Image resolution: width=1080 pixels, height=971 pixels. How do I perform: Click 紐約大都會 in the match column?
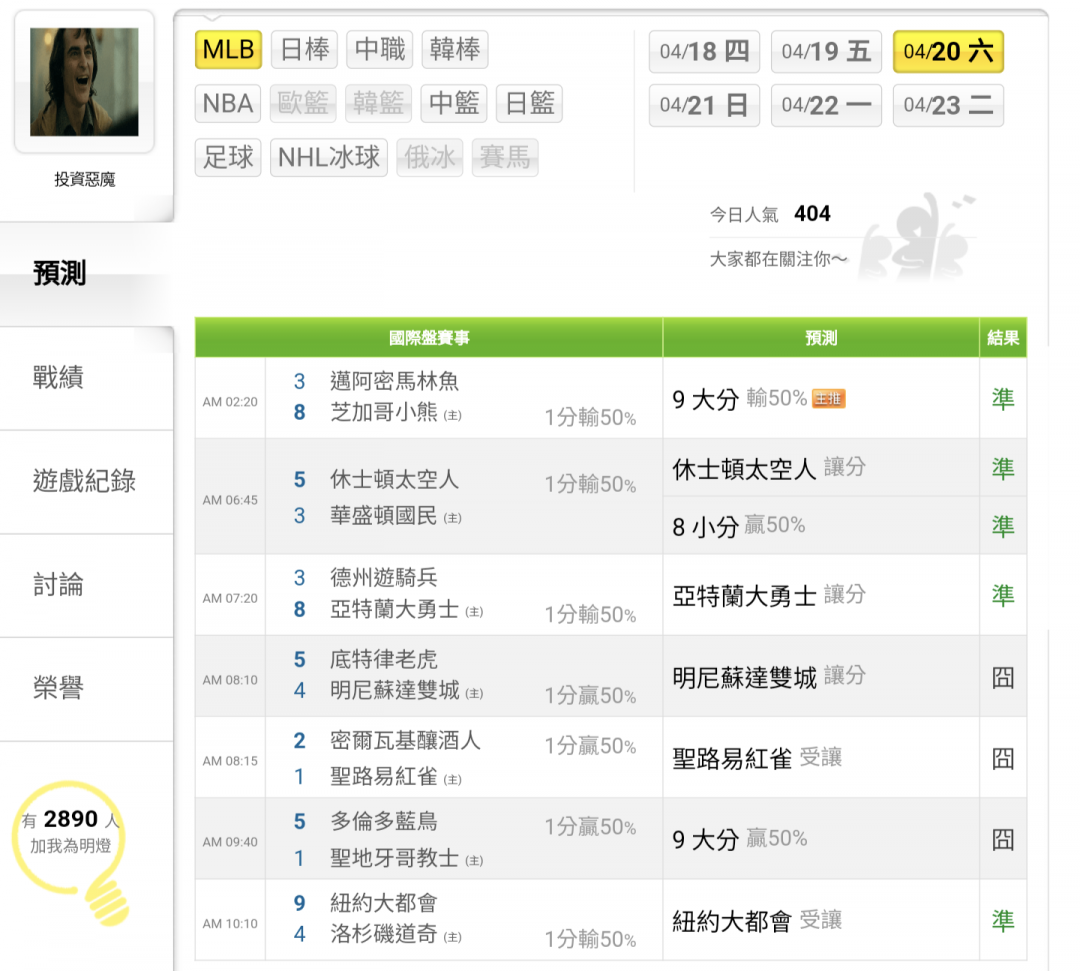[x=384, y=903]
